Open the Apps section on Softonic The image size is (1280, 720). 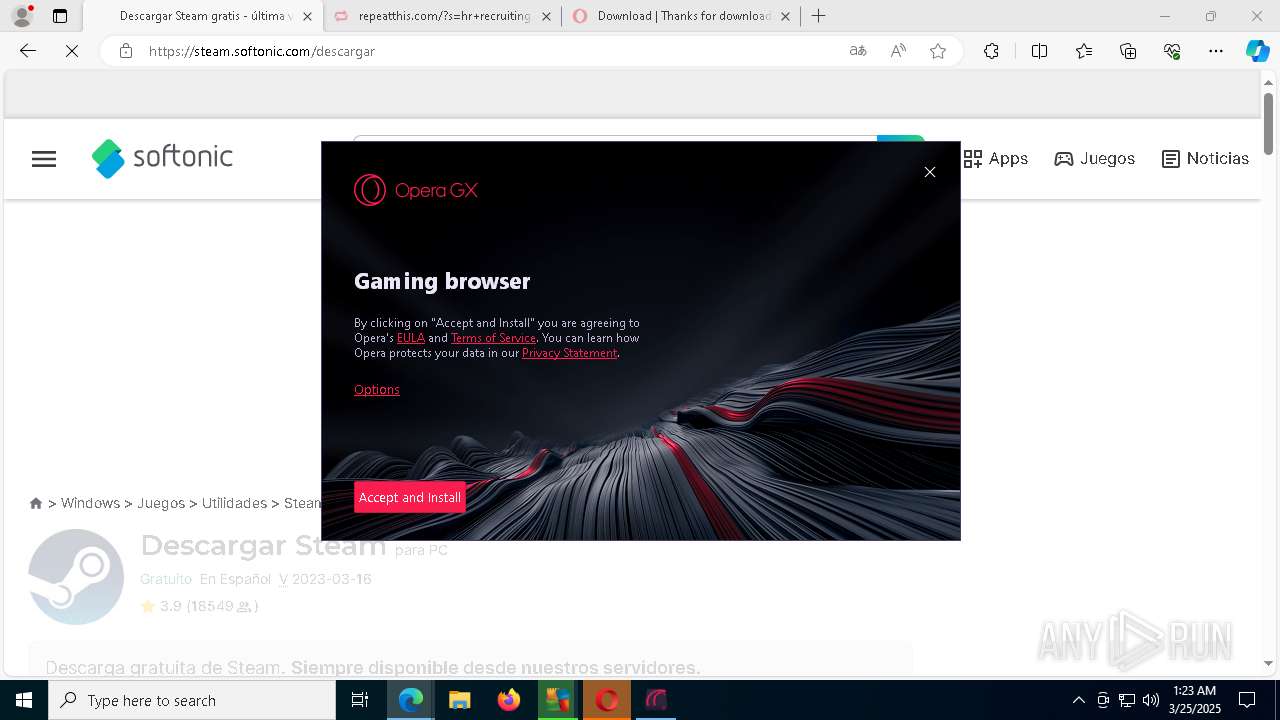(996, 159)
